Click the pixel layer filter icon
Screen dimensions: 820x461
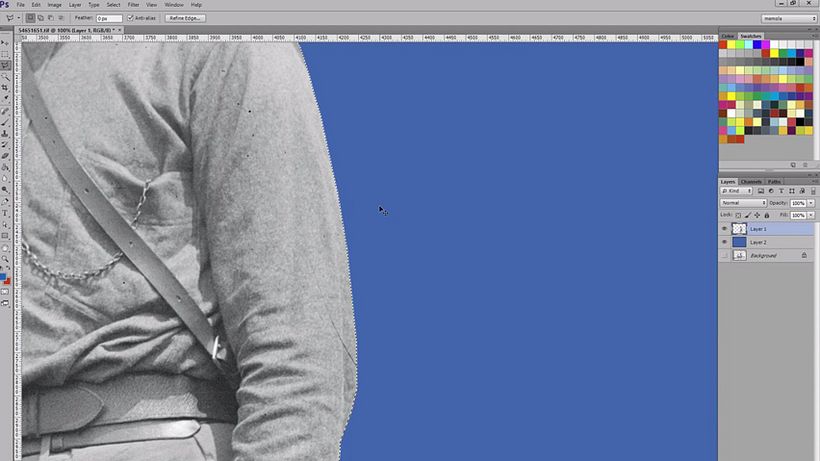[761, 190]
